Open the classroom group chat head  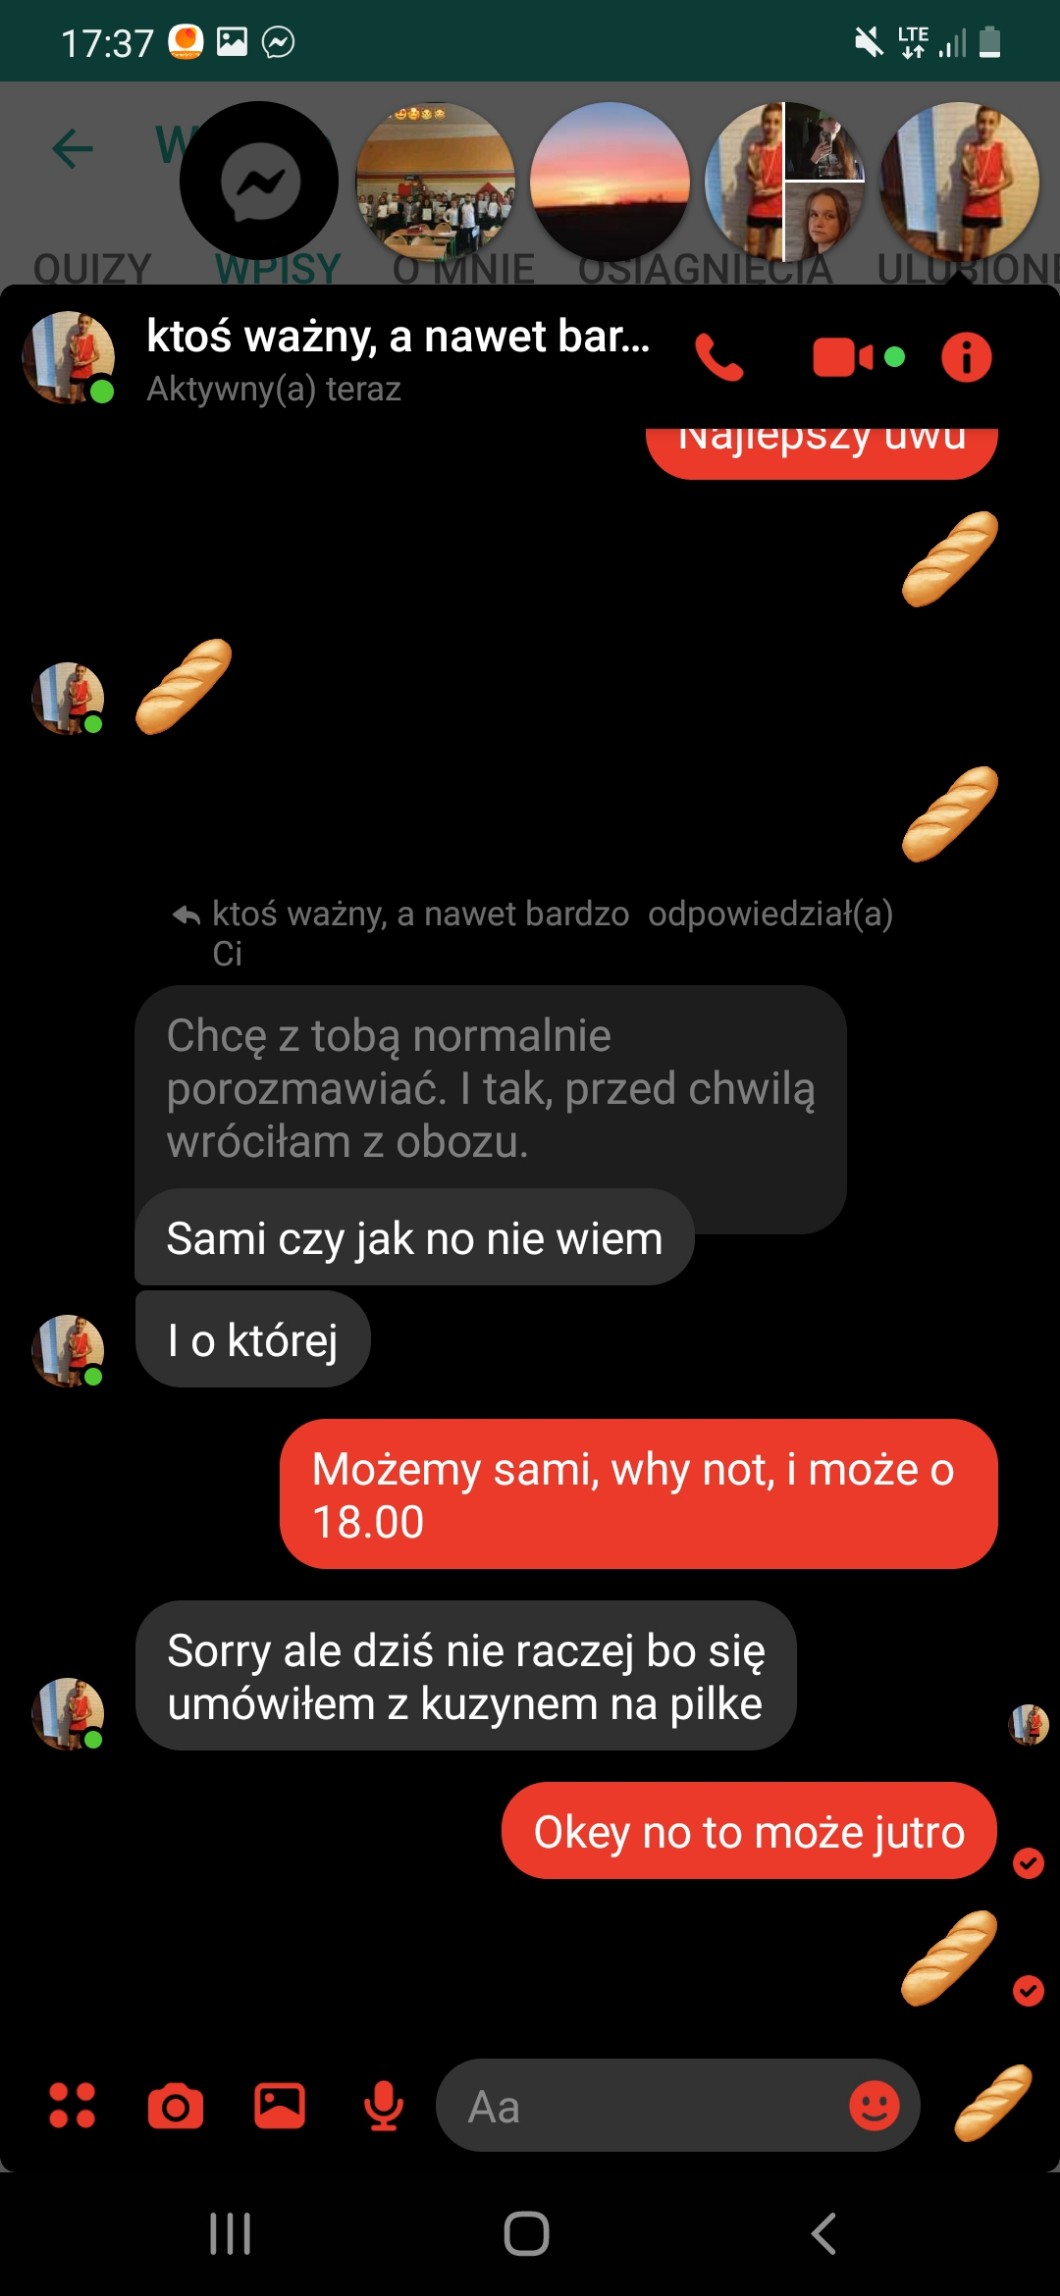[436, 181]
